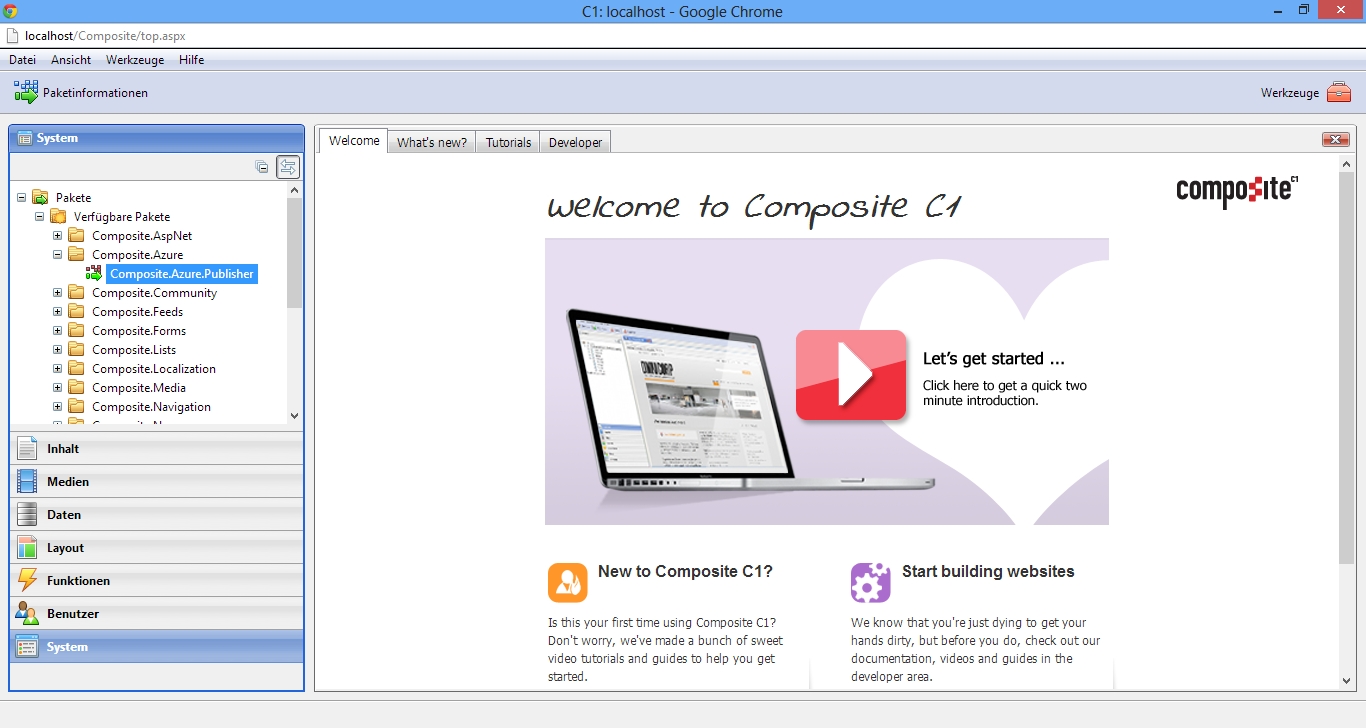Switch to the Funktionen perspective
The image size is (1366, 728).
tap(78, 581)
